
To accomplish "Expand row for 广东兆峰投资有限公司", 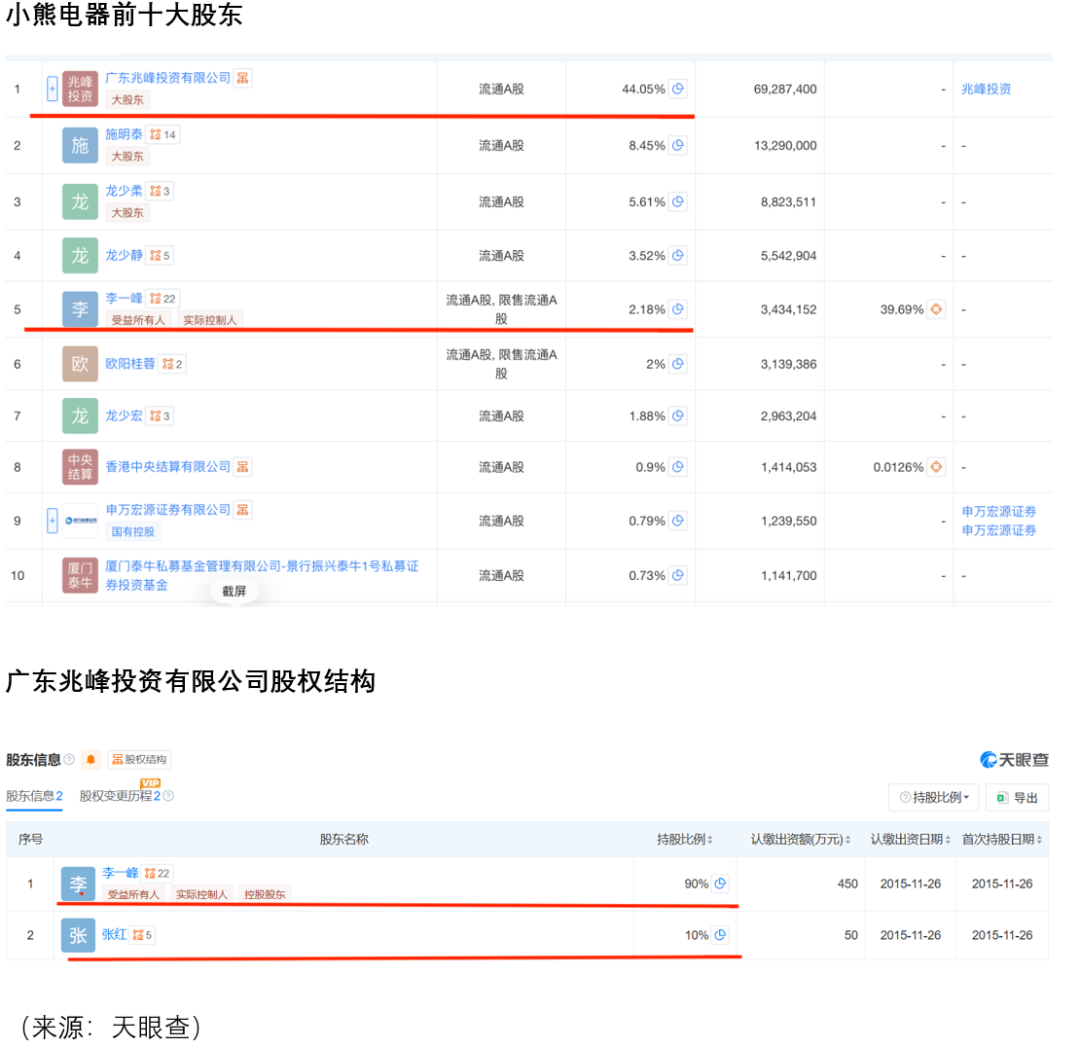I will (52, 89).
